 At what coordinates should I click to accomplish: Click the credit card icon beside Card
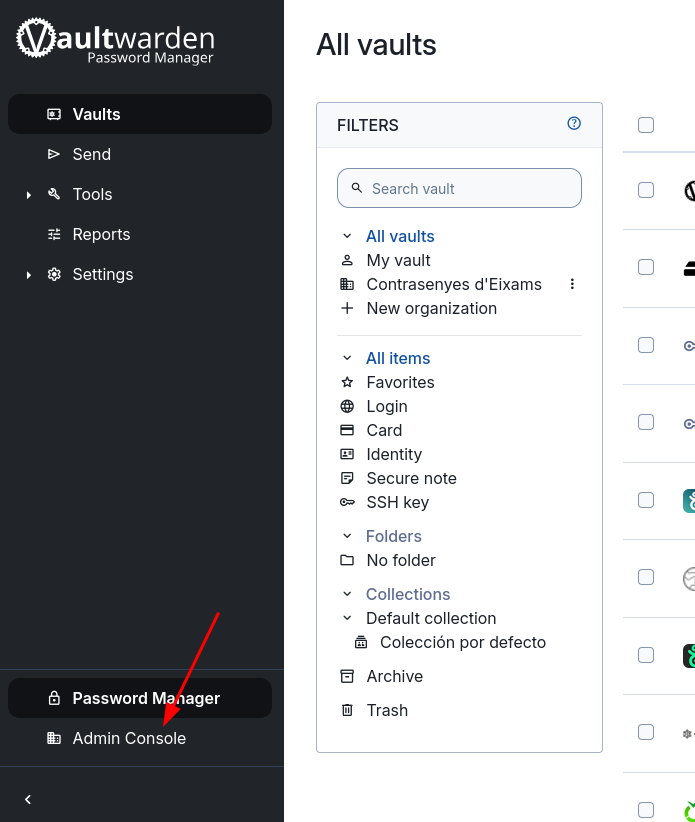point(347,430)
